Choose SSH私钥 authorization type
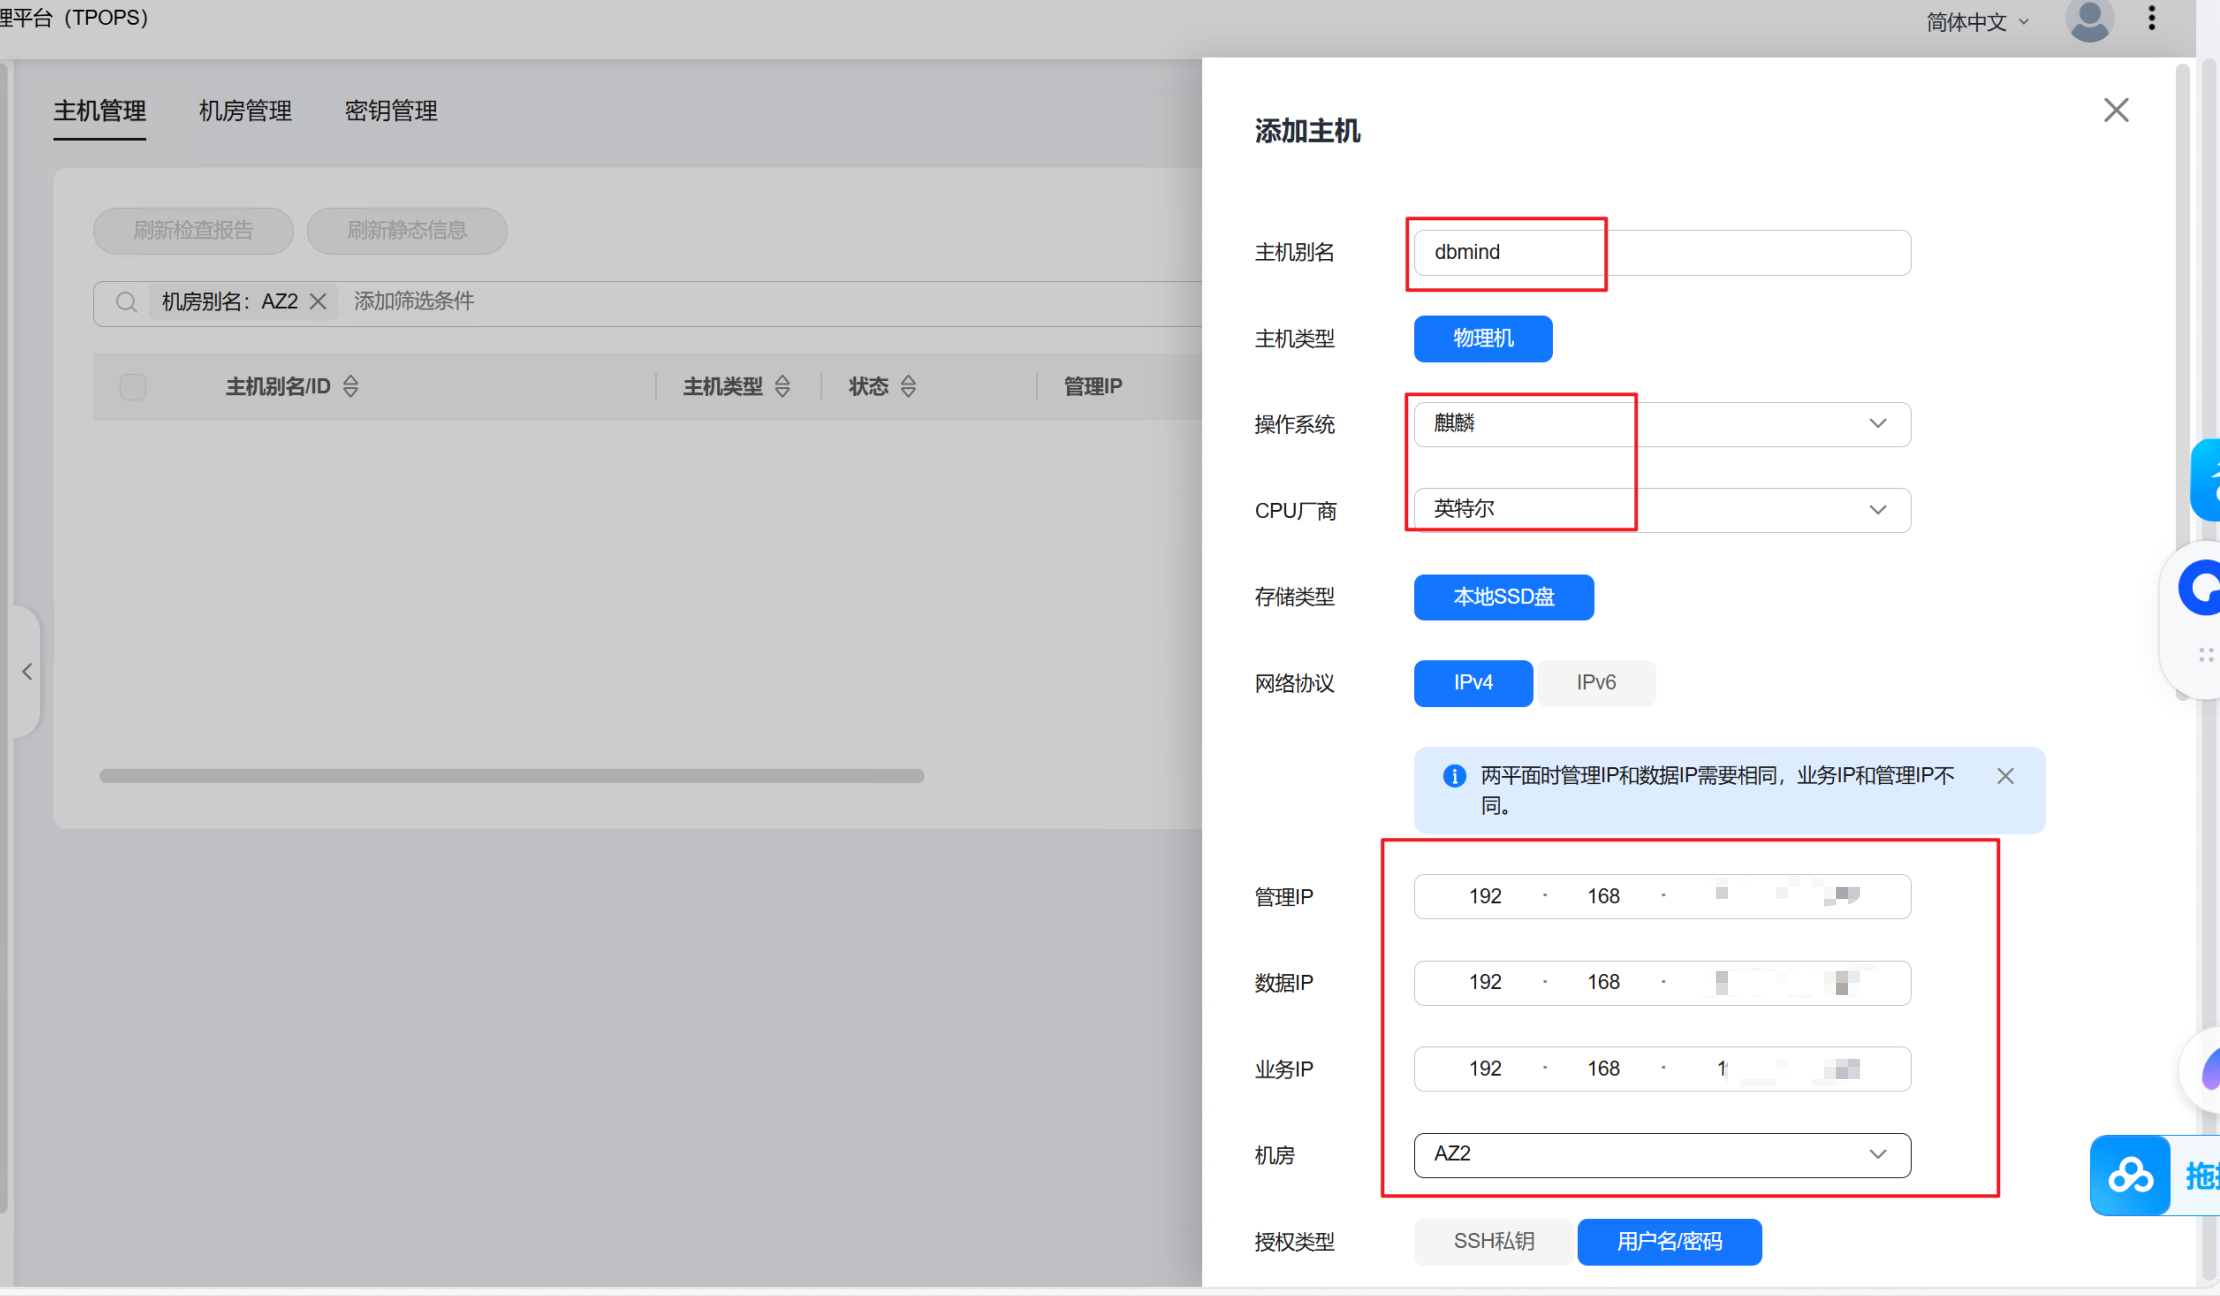This screenshot has height=1296, width=2220. (1493, 1241)
